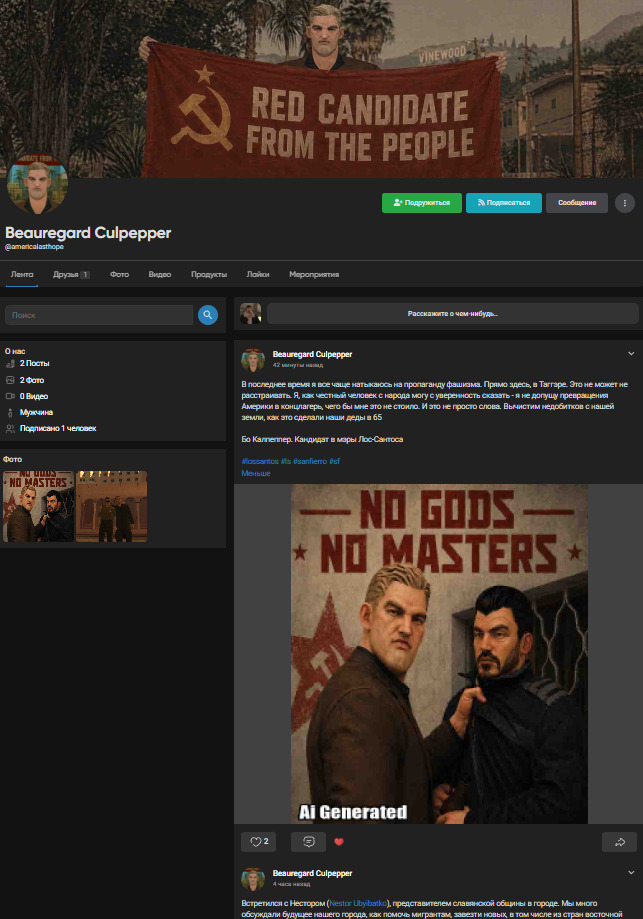Share the No Gods No Masters post
Screen dimensions: 643x919
tap(619, 842)
